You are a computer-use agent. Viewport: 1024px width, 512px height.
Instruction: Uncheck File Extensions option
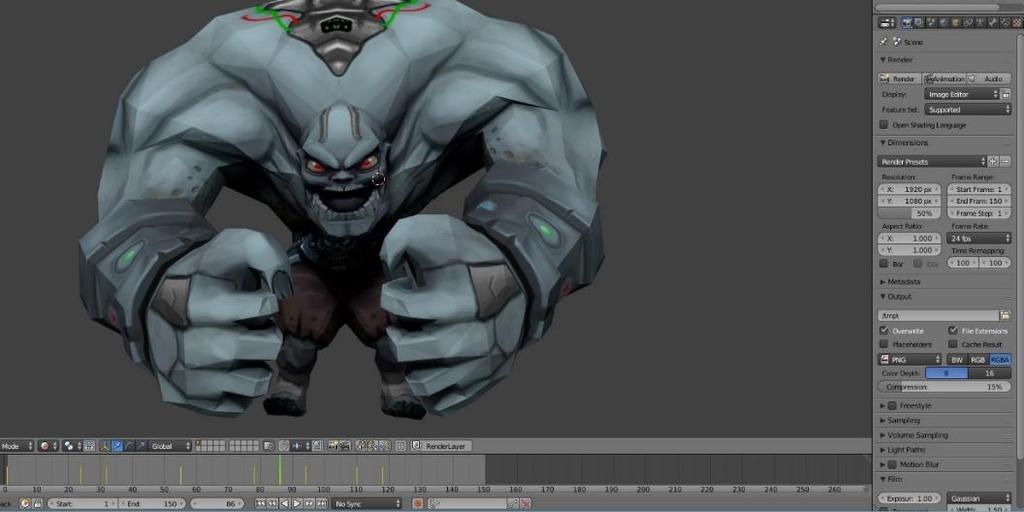953,330
